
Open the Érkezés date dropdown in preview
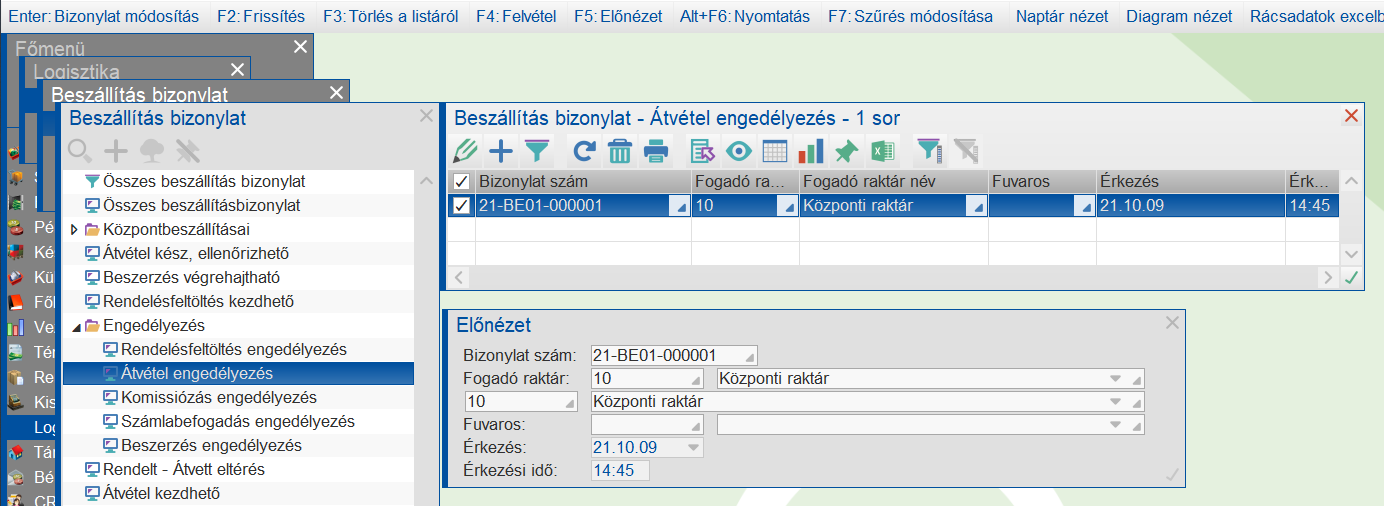tap(694, 447)
